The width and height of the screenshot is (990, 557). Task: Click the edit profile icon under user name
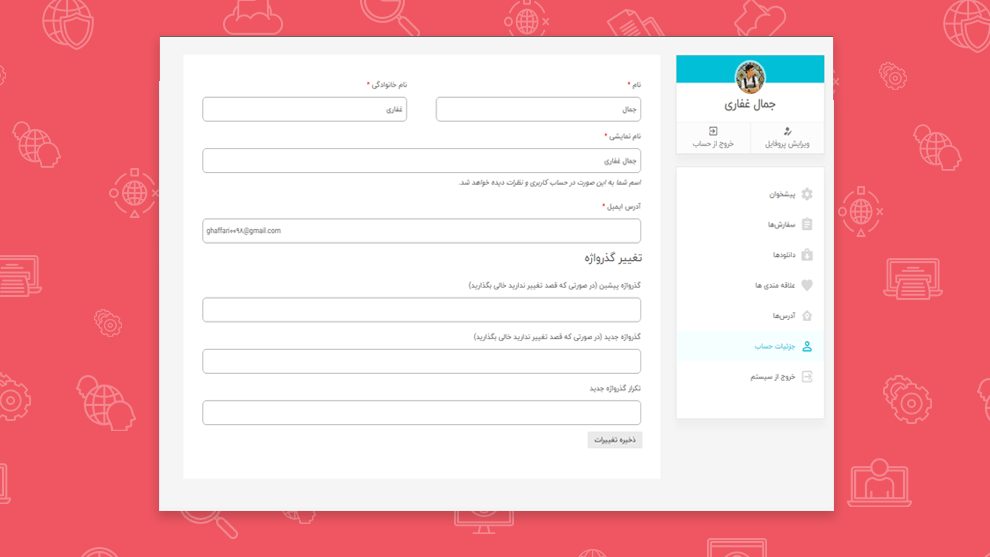coord(787,131)
